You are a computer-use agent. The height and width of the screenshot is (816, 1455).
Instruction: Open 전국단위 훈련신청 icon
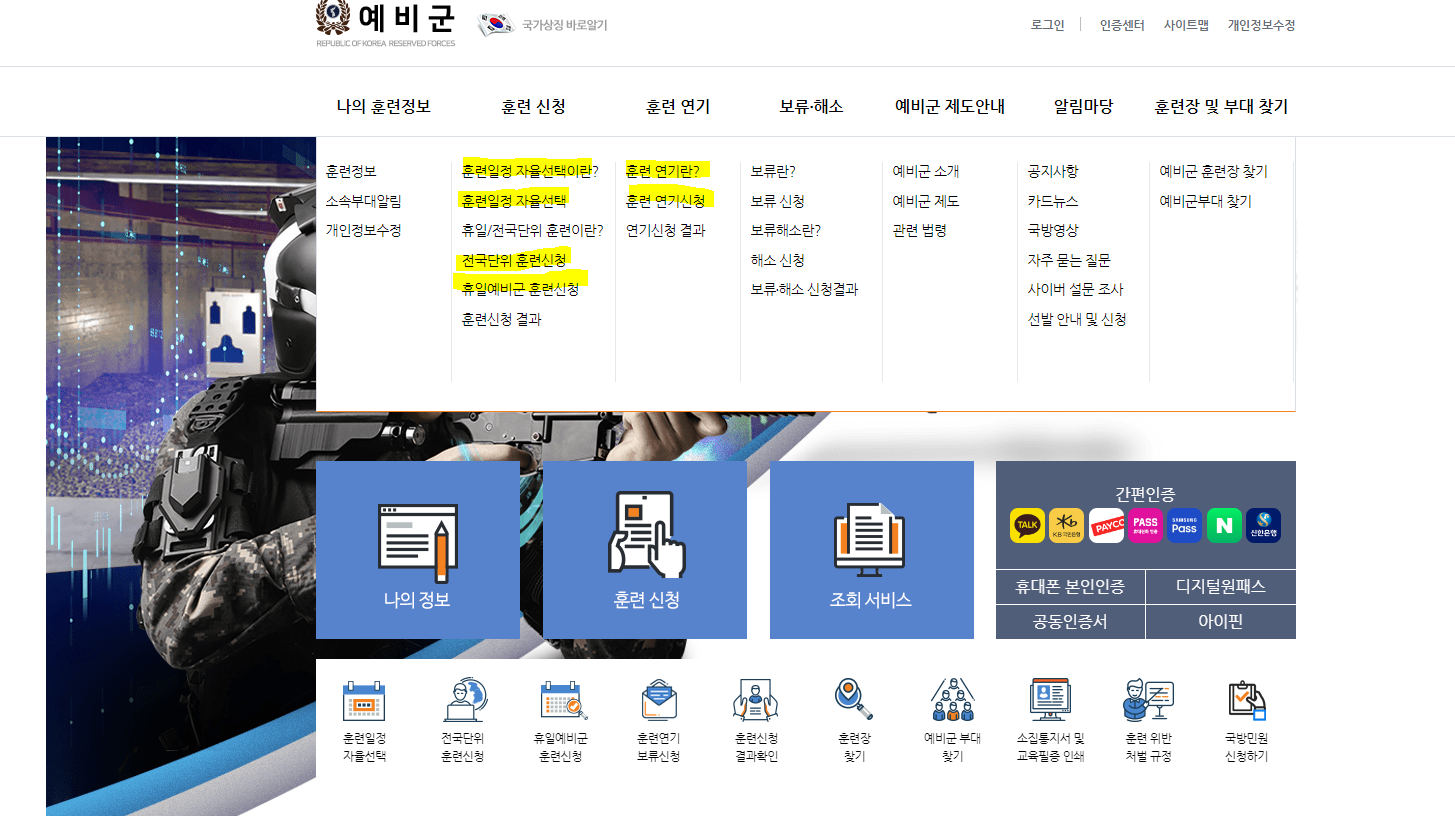click(463, 701)
